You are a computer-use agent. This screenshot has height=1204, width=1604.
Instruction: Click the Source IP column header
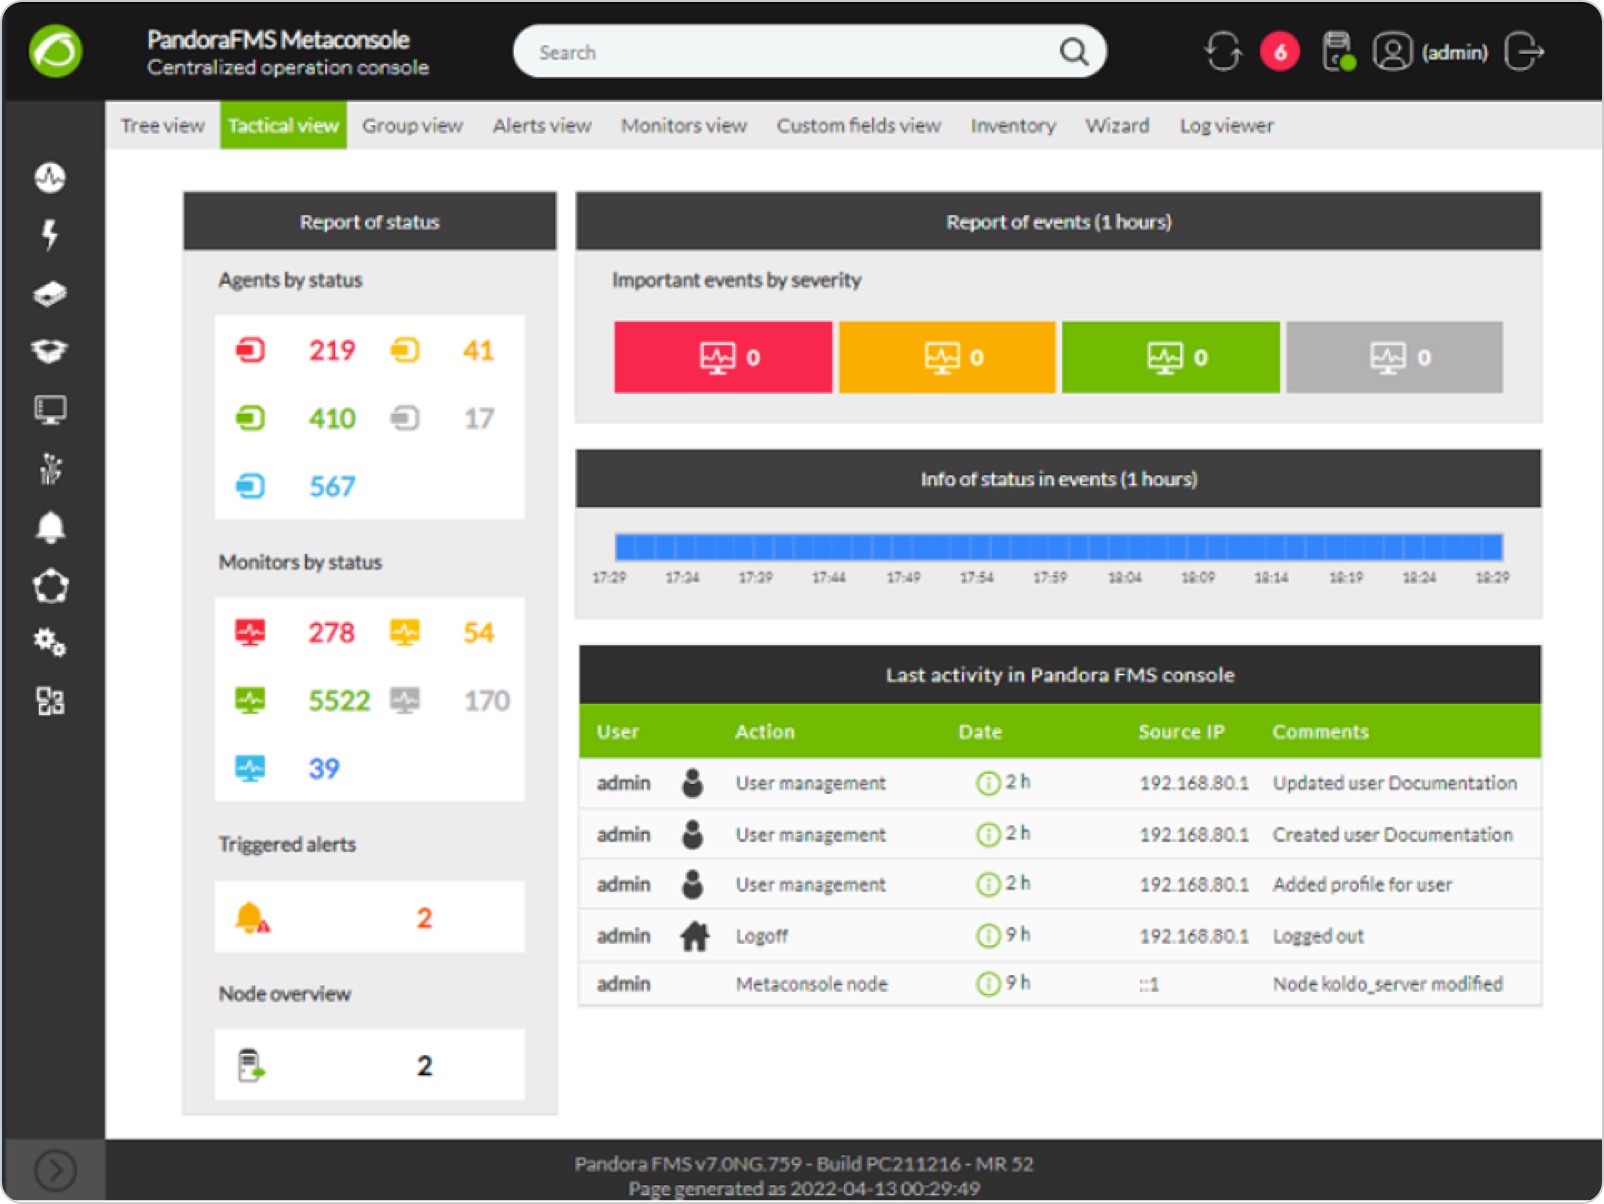click(1181, 731)
